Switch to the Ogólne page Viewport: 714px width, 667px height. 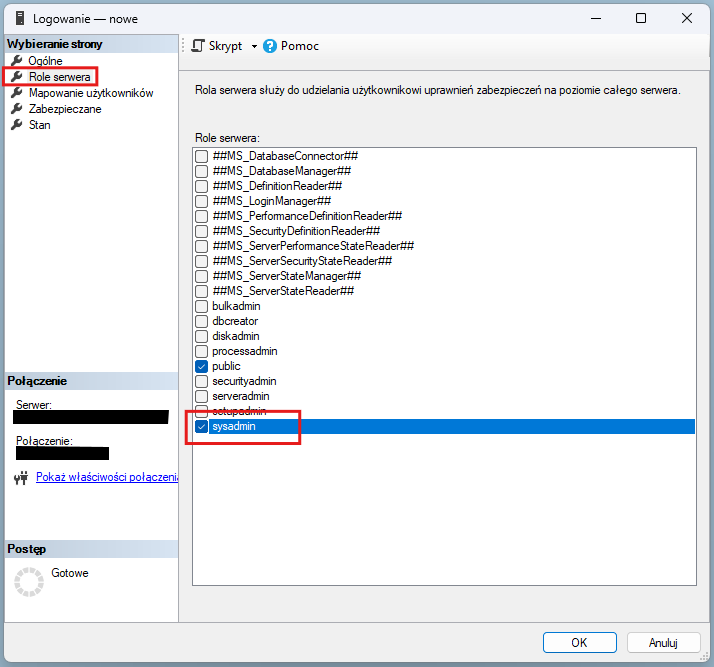[45, 61]
